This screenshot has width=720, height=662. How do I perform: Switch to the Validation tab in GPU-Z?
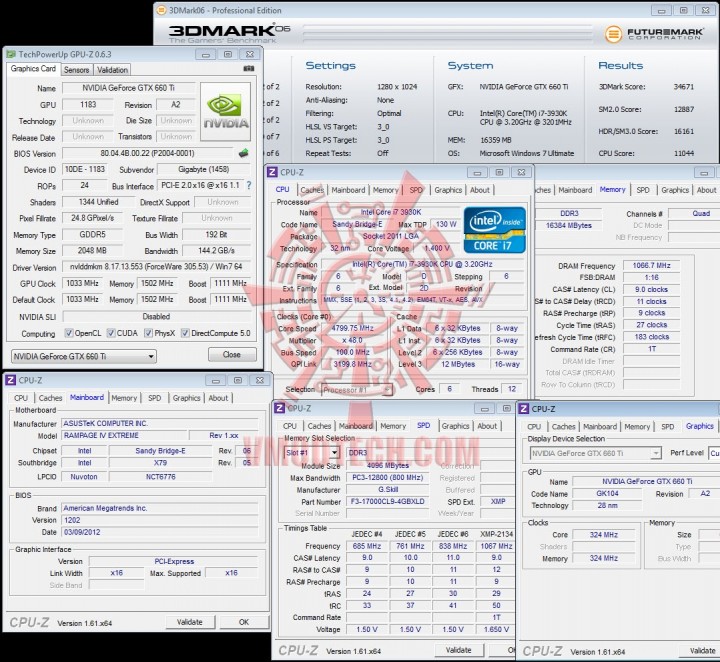pyautogui.click(x=112, y=70)
